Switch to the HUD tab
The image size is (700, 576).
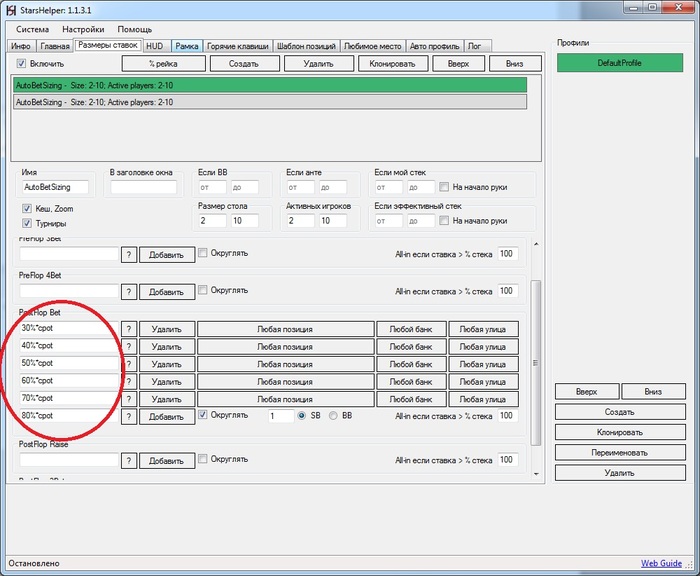155,46
